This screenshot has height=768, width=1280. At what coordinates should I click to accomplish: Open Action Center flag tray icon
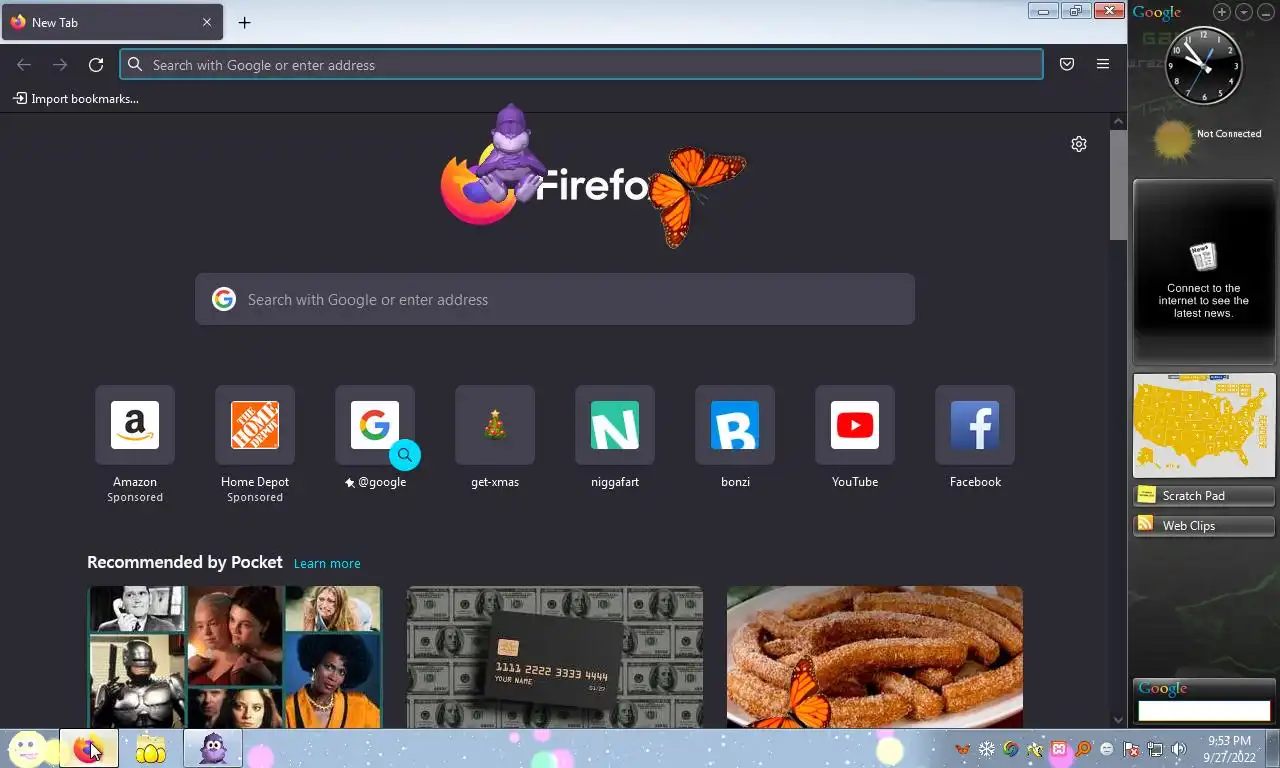coord(1131,748)
